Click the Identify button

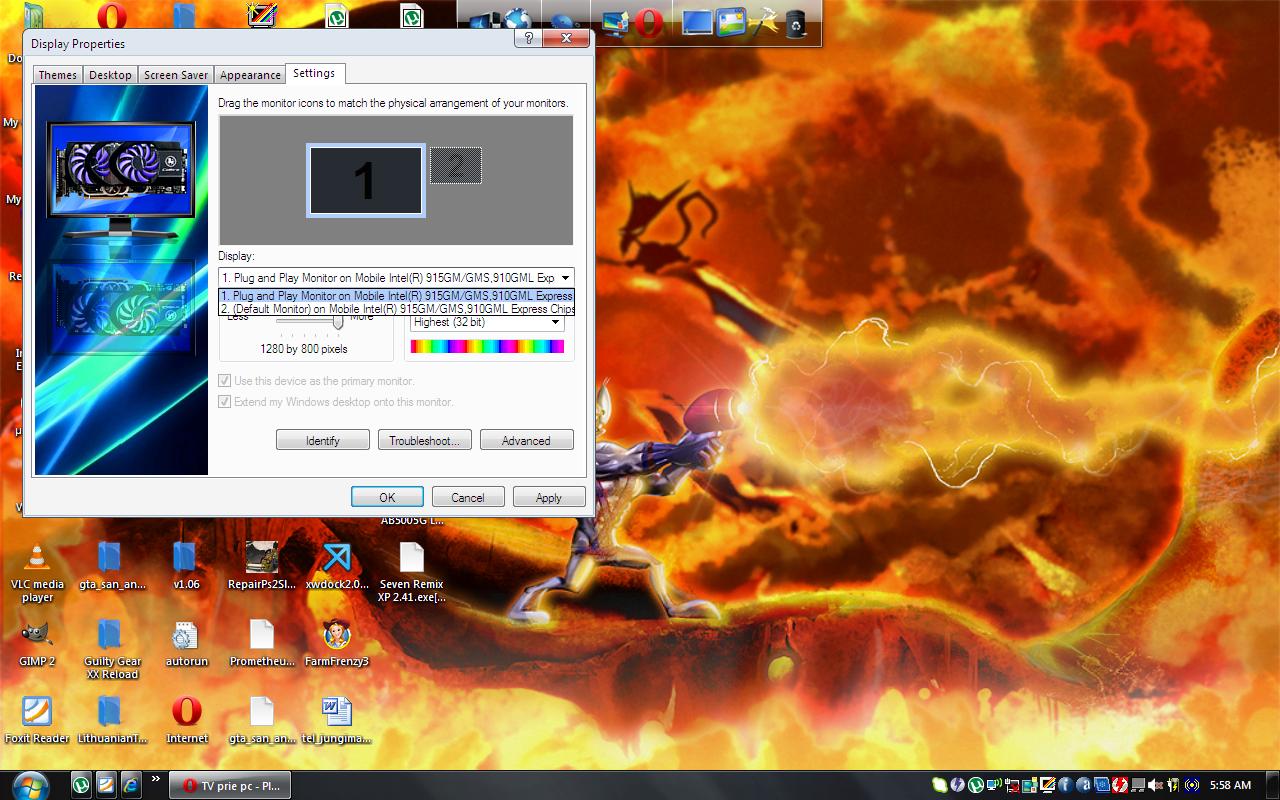tap(323, 440)
